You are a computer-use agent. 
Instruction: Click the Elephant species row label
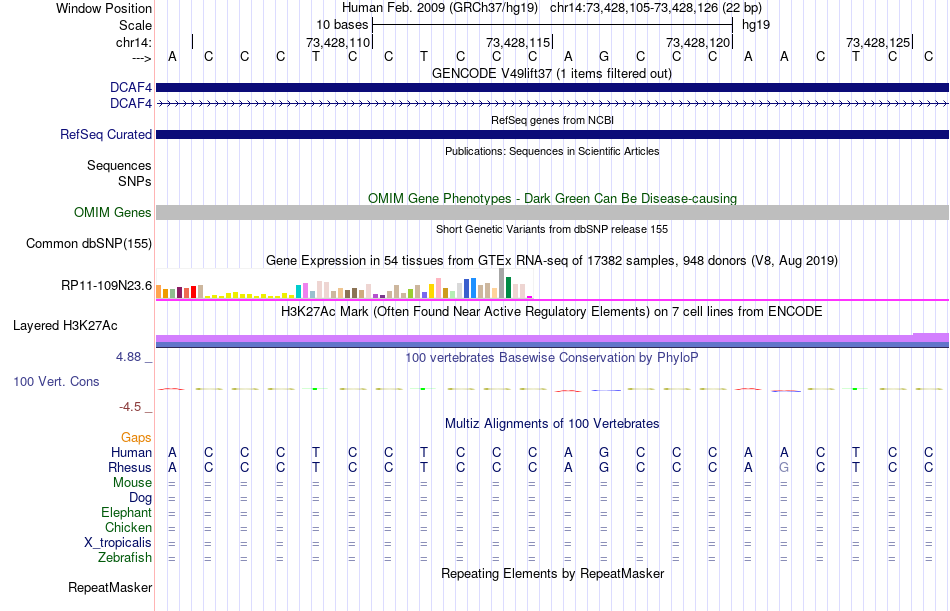[x=126, y=513]
